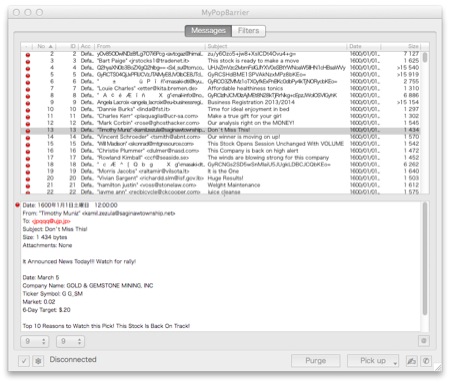Click the pencil edit icon button
Screen dimensions: 450x383
(x=412, y=361)
